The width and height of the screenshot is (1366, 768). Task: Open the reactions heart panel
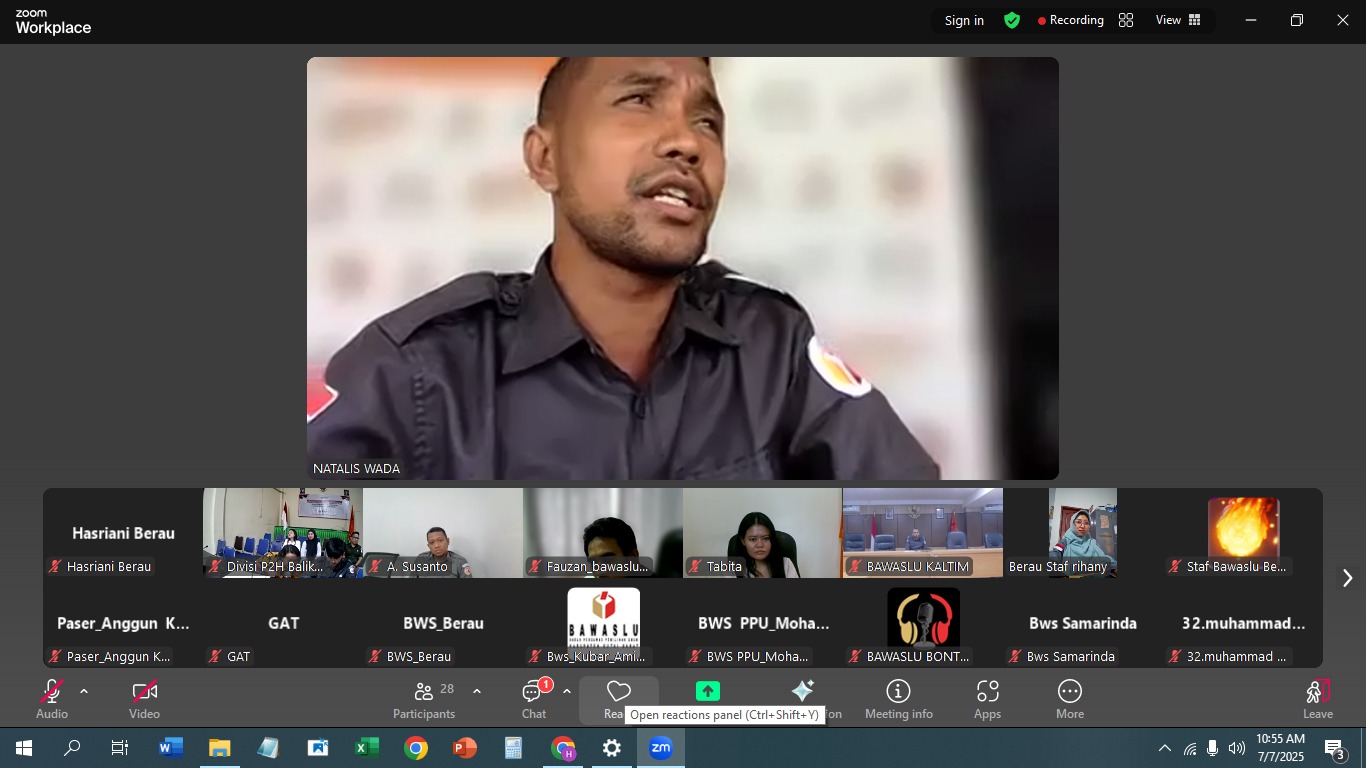619,693
